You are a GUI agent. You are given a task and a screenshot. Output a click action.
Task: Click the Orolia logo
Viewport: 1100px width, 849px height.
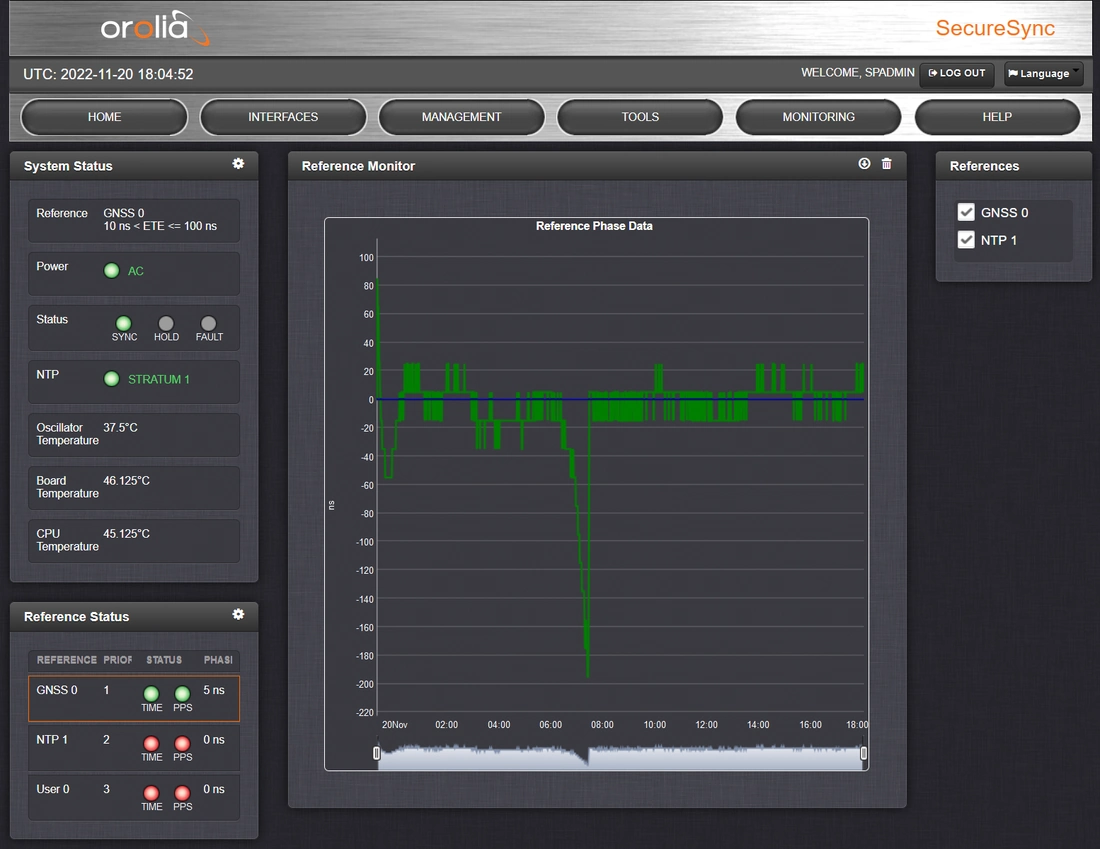(x=154, y=28)
